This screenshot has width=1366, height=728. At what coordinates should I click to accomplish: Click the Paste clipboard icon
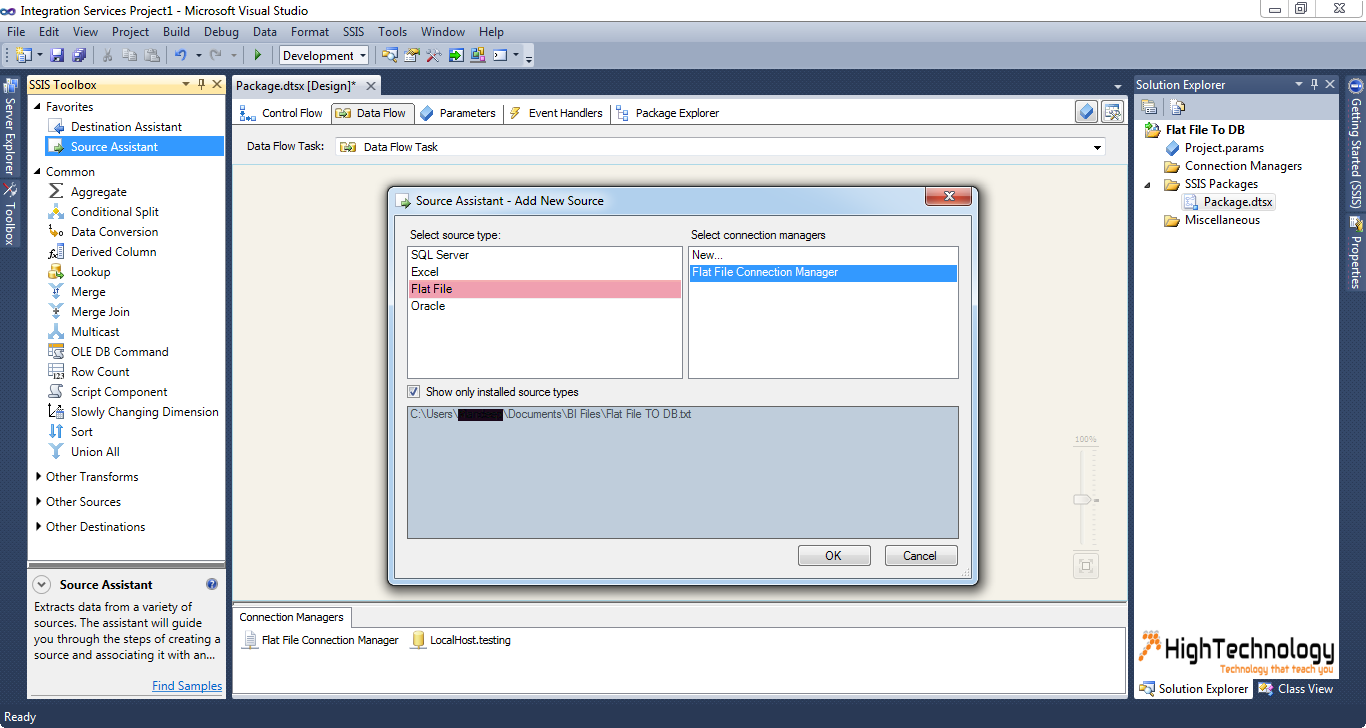[x=152, y=55]
